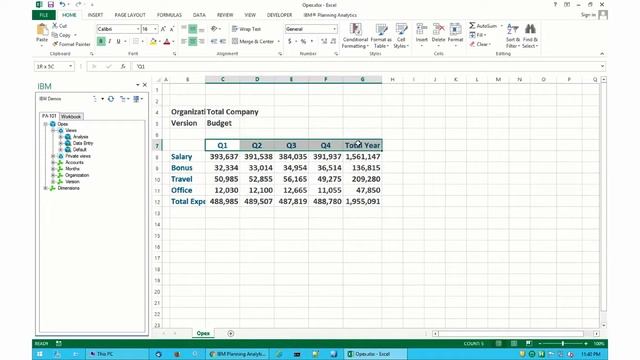Viewport: 640px width, 360px height.
Task: Open the text orientation button
Action: click(215, 29)
